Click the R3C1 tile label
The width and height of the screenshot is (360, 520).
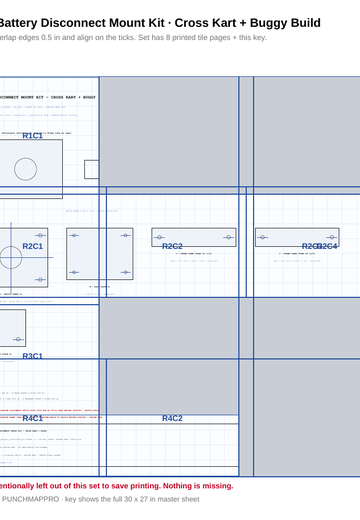[32, 356]
